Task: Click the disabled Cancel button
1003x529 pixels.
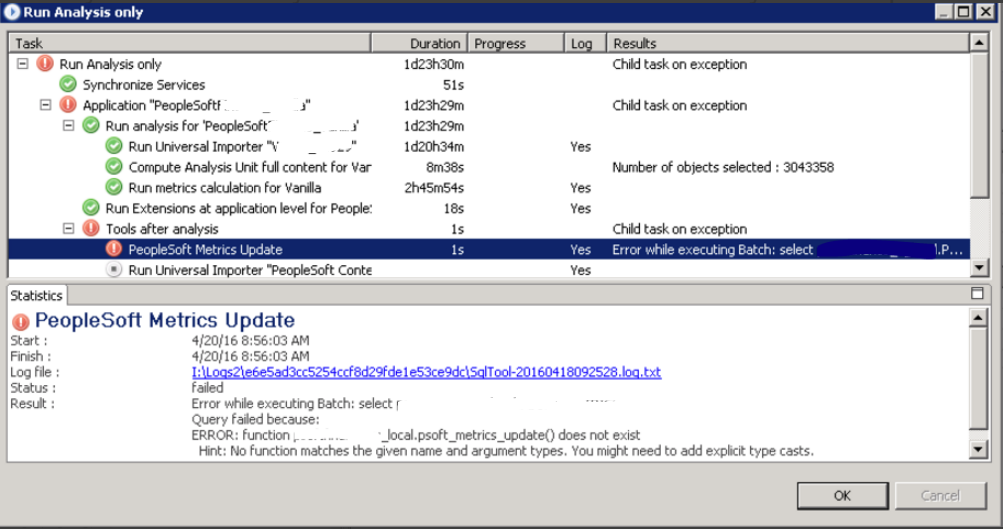Action: pyautogui.click(x=940, y=496)
